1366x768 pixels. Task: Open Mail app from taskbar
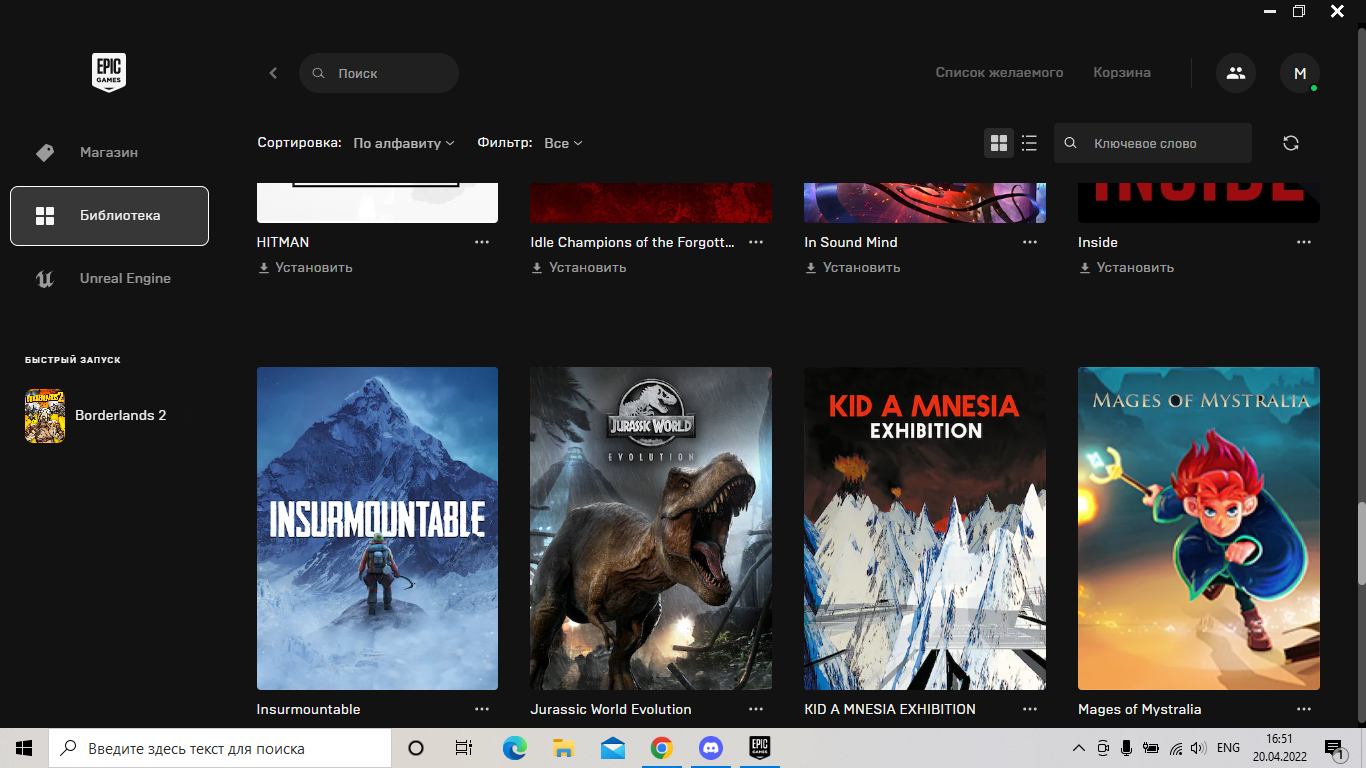point(612,748)
